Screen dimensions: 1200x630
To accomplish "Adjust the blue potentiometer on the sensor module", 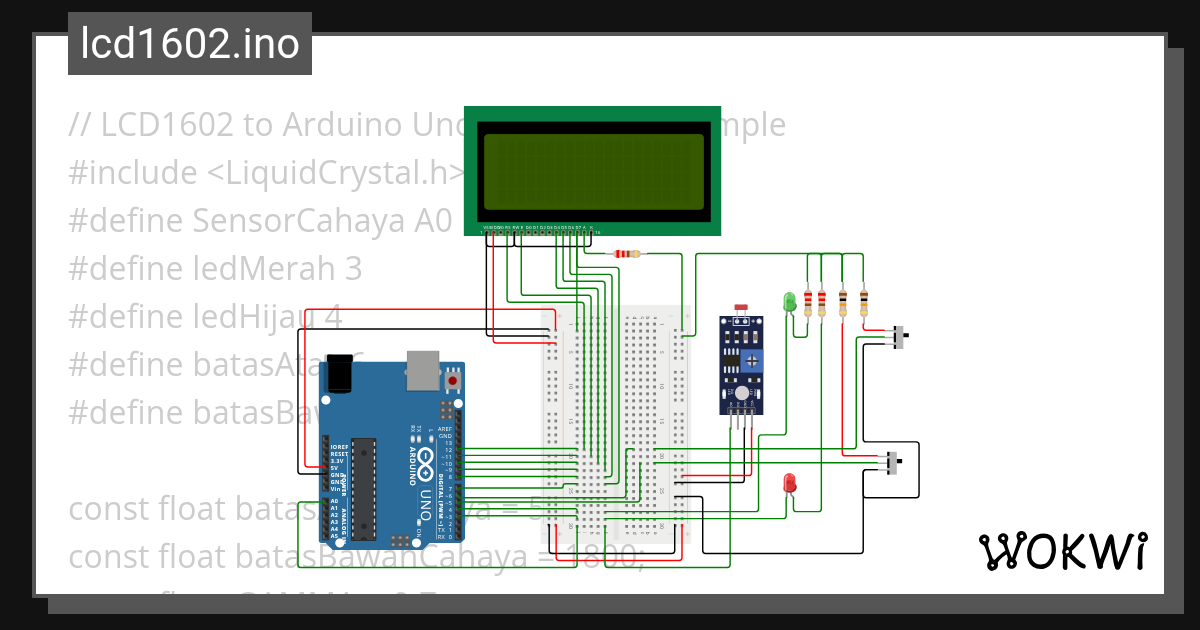I will coord(750,362).
